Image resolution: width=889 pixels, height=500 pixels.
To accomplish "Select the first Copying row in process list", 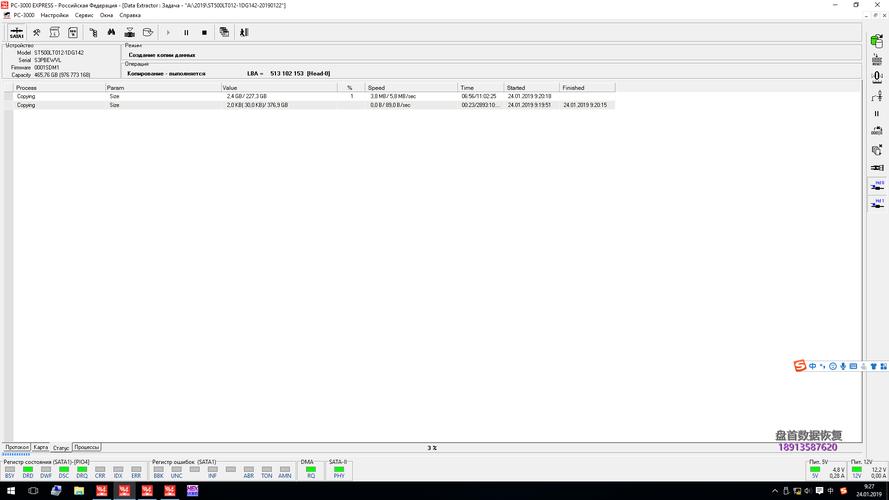I will 26,96.
